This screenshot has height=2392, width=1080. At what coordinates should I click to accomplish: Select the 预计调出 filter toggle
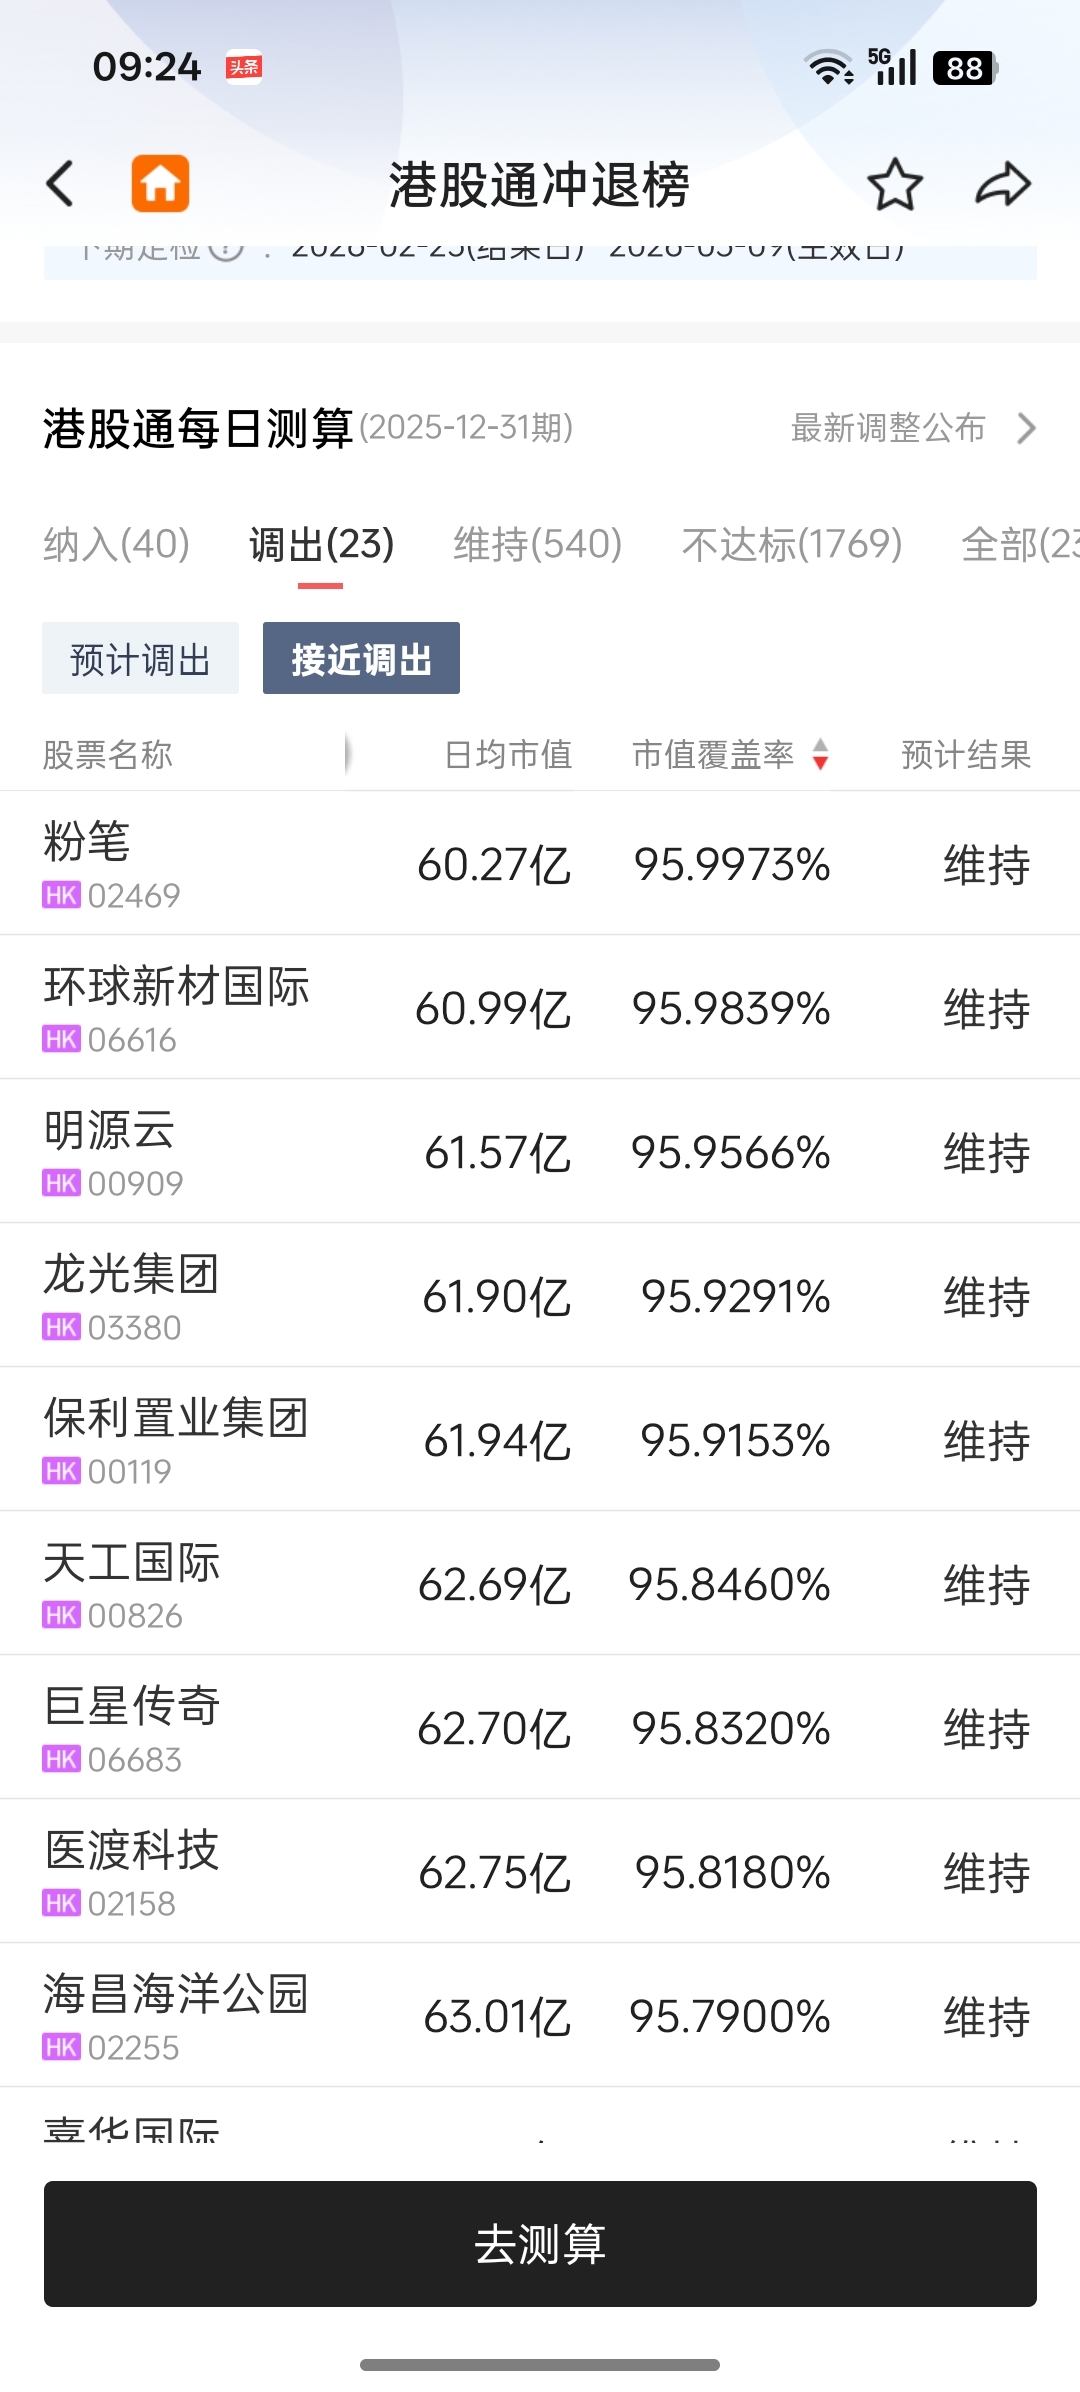pos(140,658)
